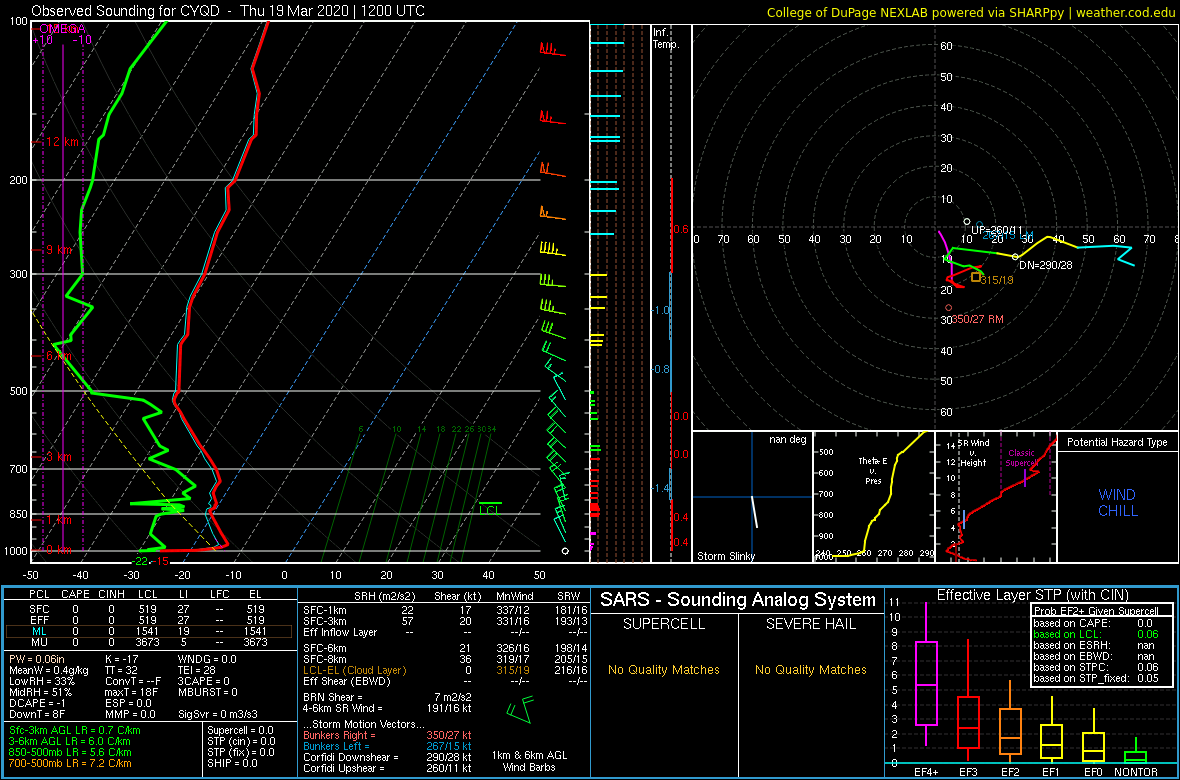Click 'No Quality Matches' under SEVERE HAIL

click(810, 669)
